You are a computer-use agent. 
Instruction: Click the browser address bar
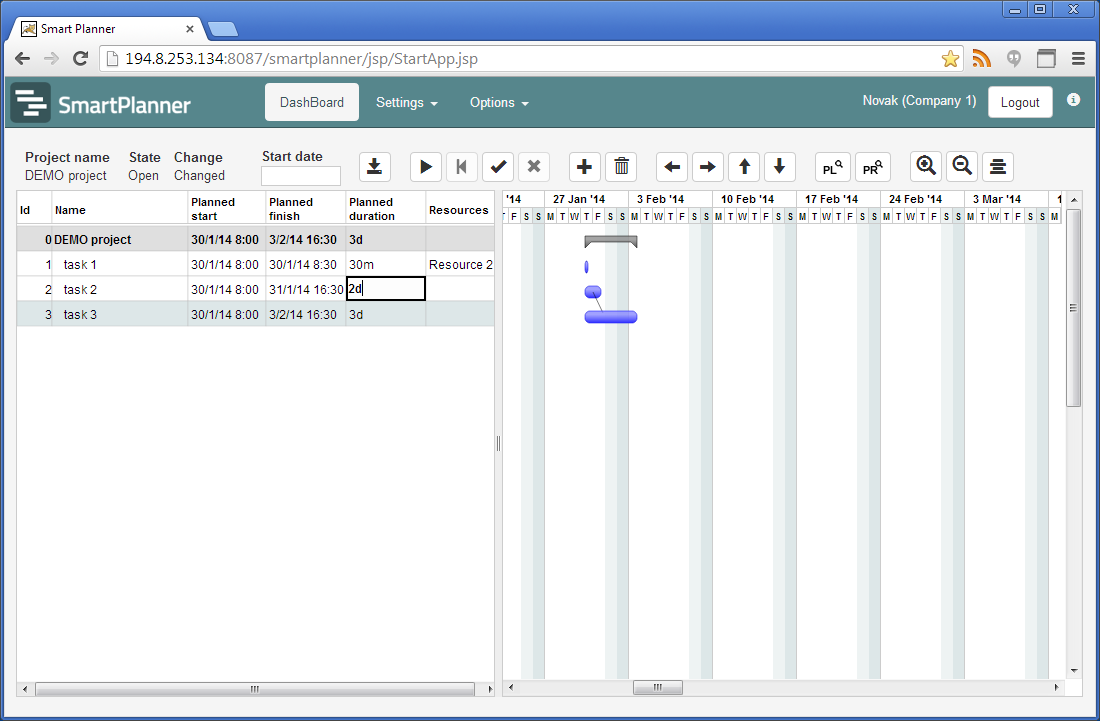(531, 59)
